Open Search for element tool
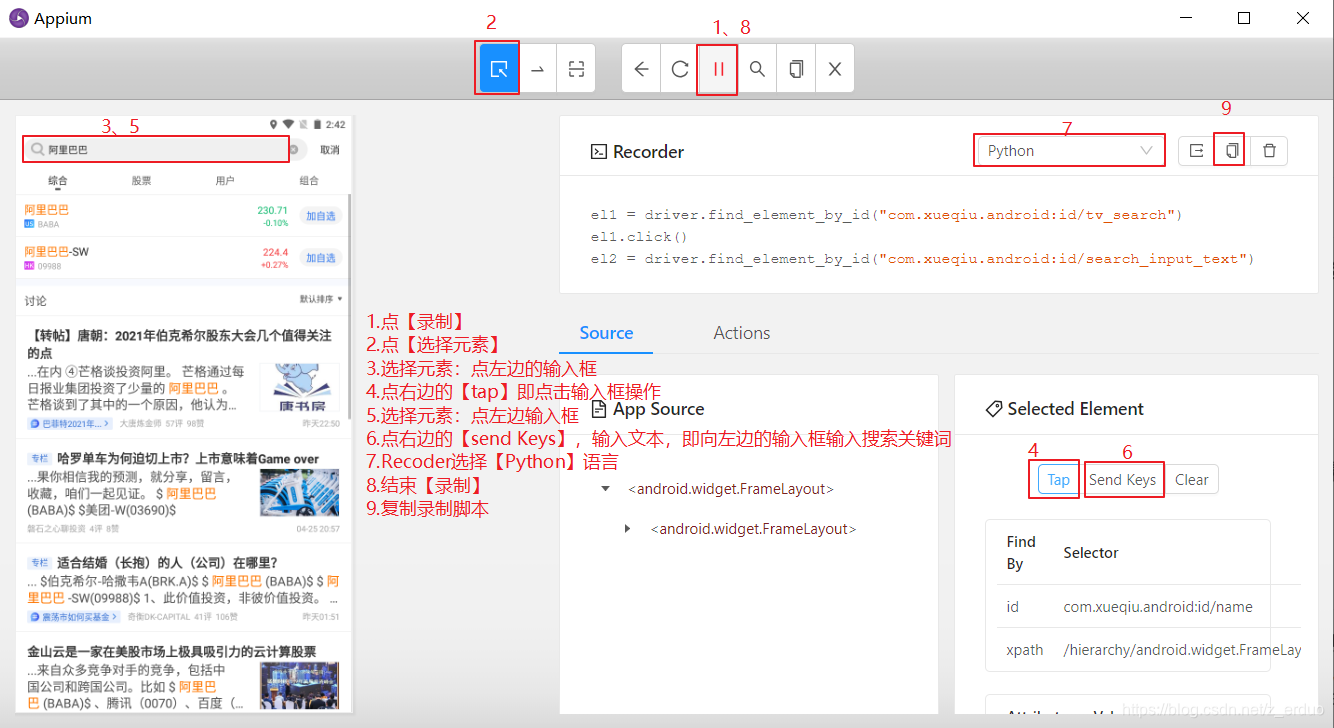Image resolution: width=1334 pixels, height=728 pixels. point(757,69)
